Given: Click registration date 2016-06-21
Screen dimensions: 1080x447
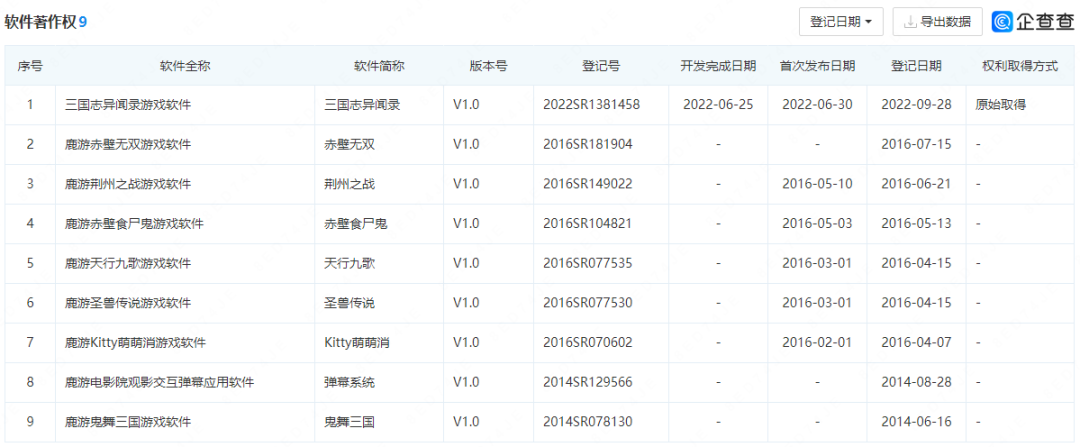Looking at the screenshot, I should coord(916,184).
